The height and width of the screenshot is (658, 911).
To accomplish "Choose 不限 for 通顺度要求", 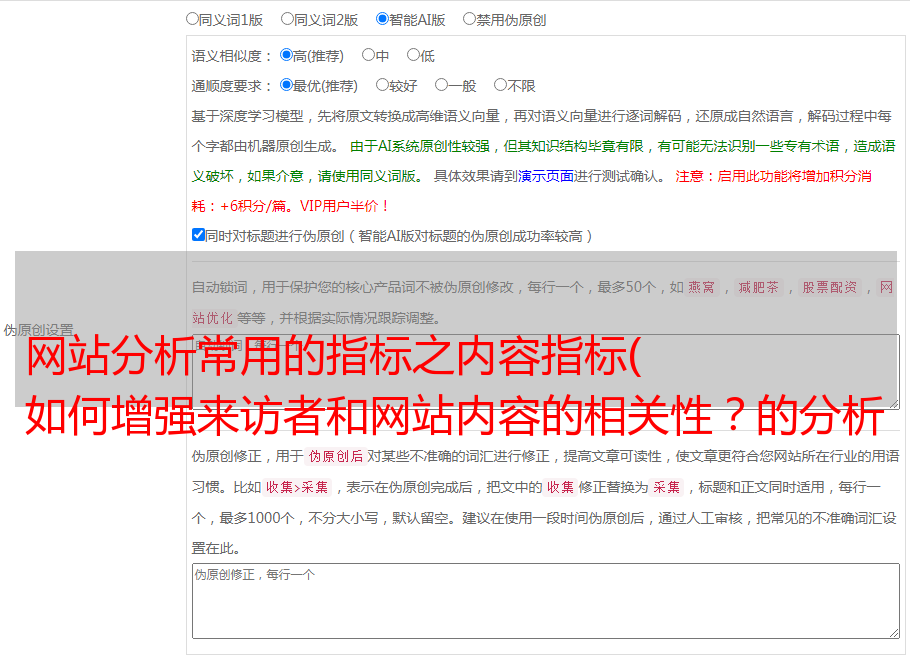I will [x=500, y=85].
